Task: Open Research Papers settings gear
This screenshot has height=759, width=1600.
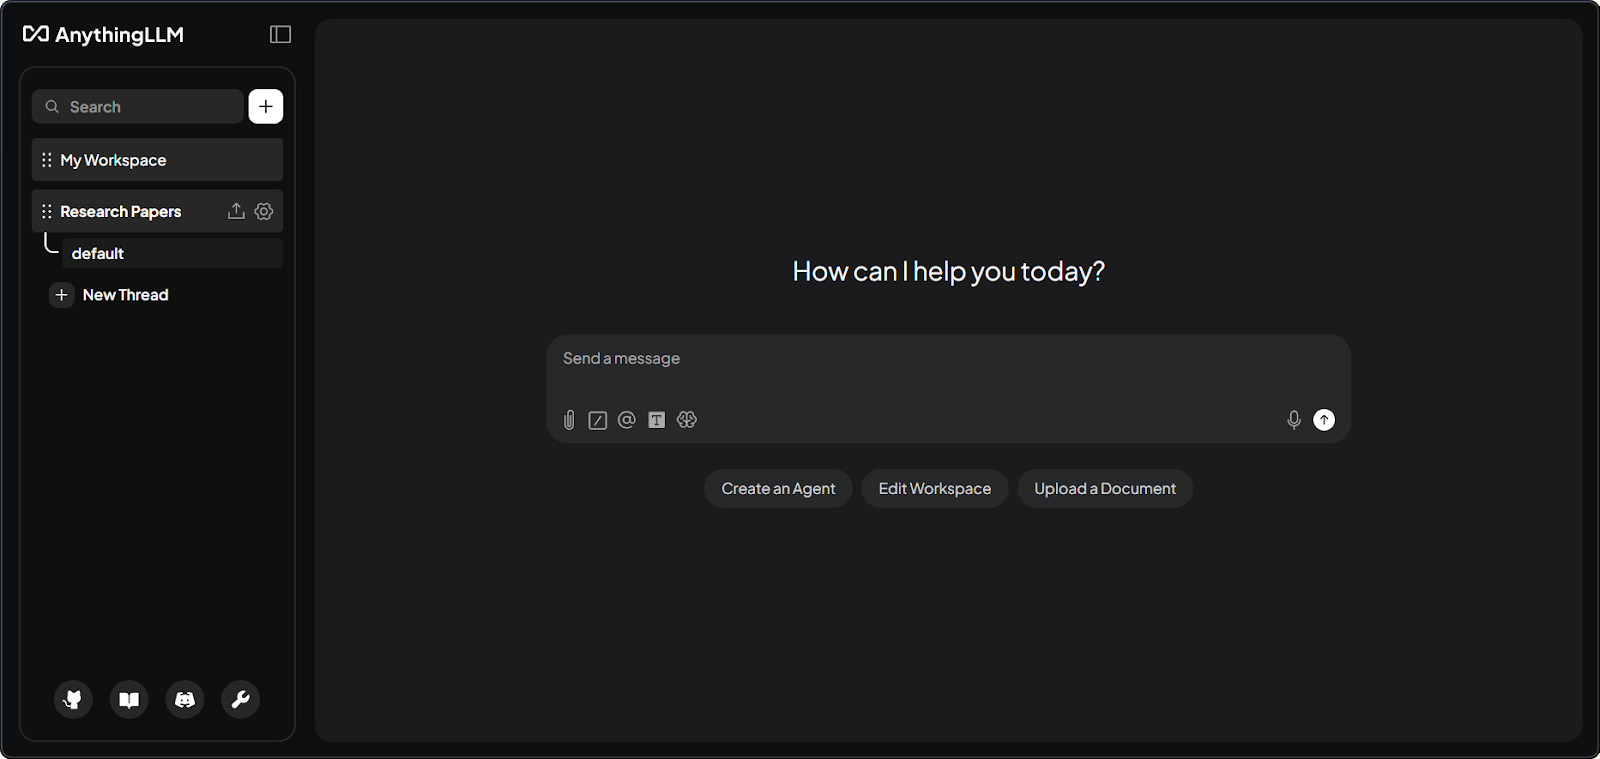Action: point(264,211)
